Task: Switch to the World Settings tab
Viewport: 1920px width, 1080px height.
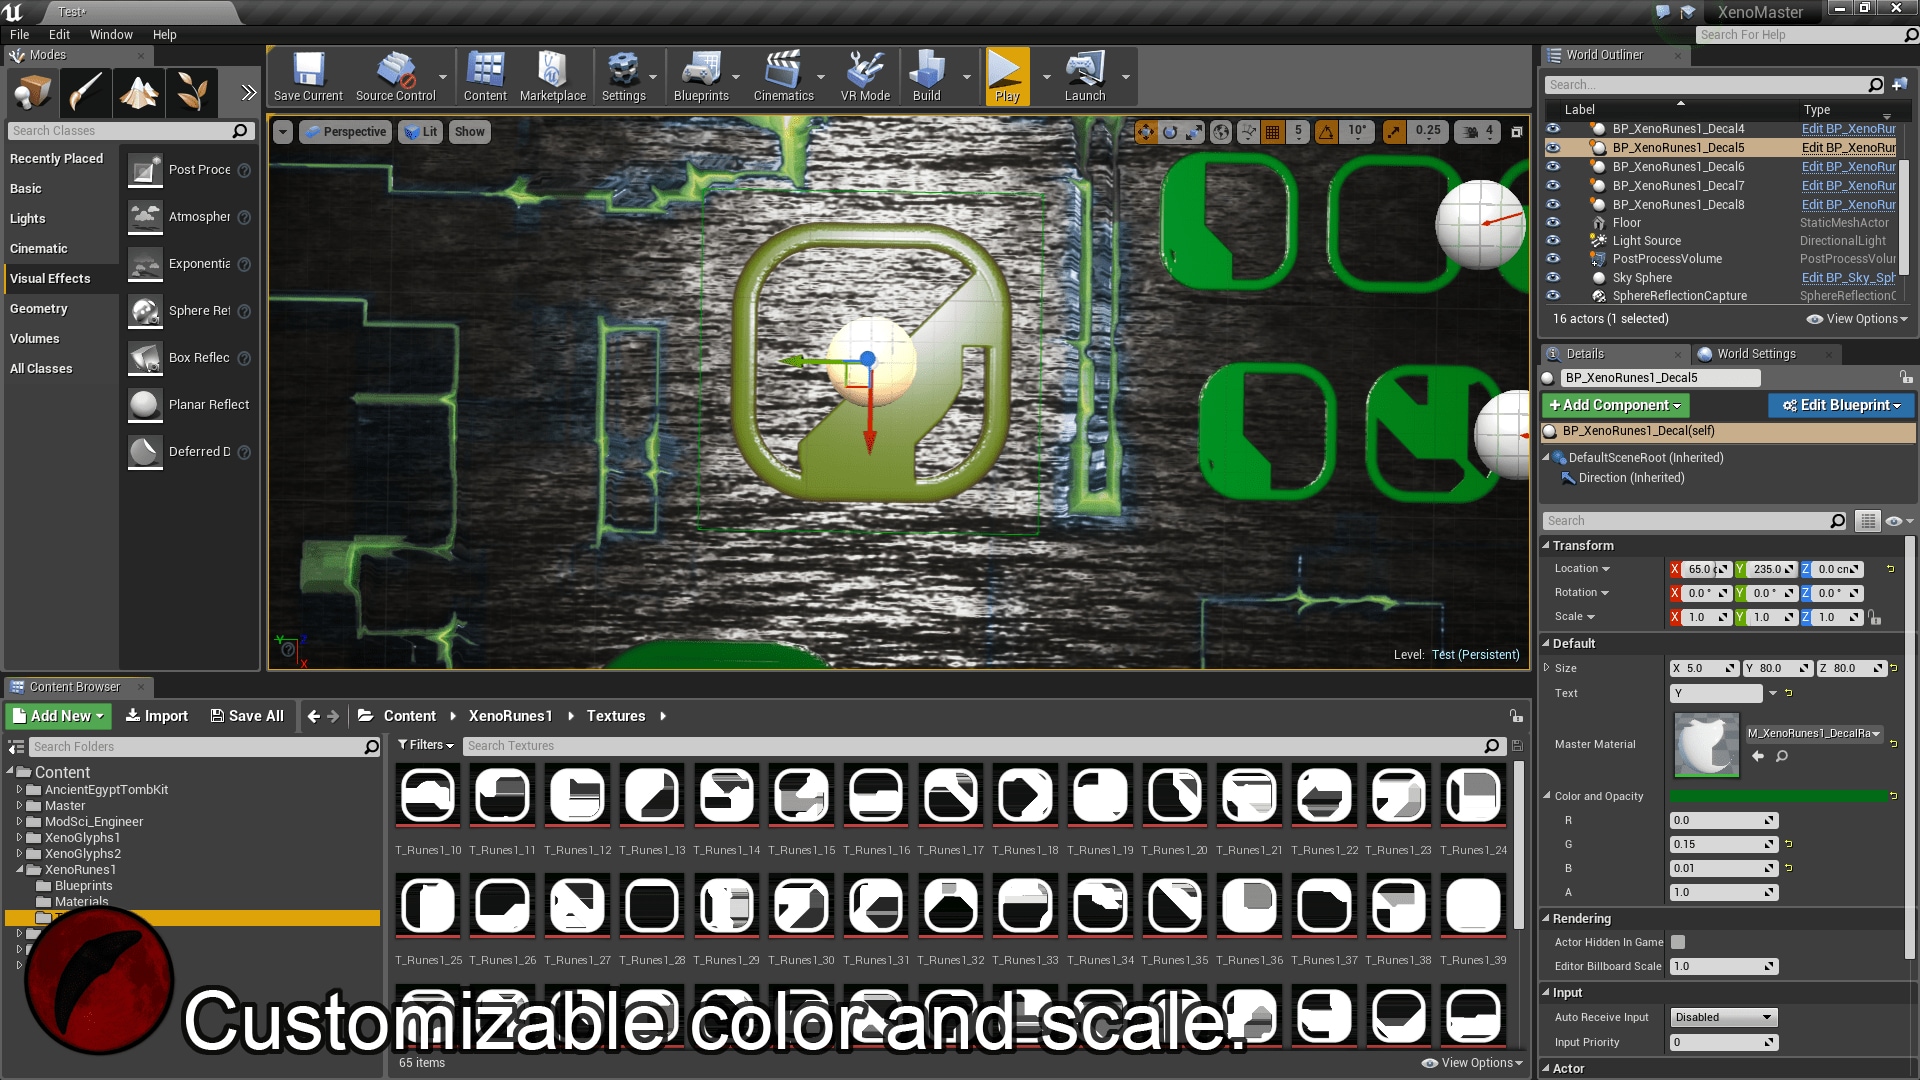Action: coord(1755,354)
